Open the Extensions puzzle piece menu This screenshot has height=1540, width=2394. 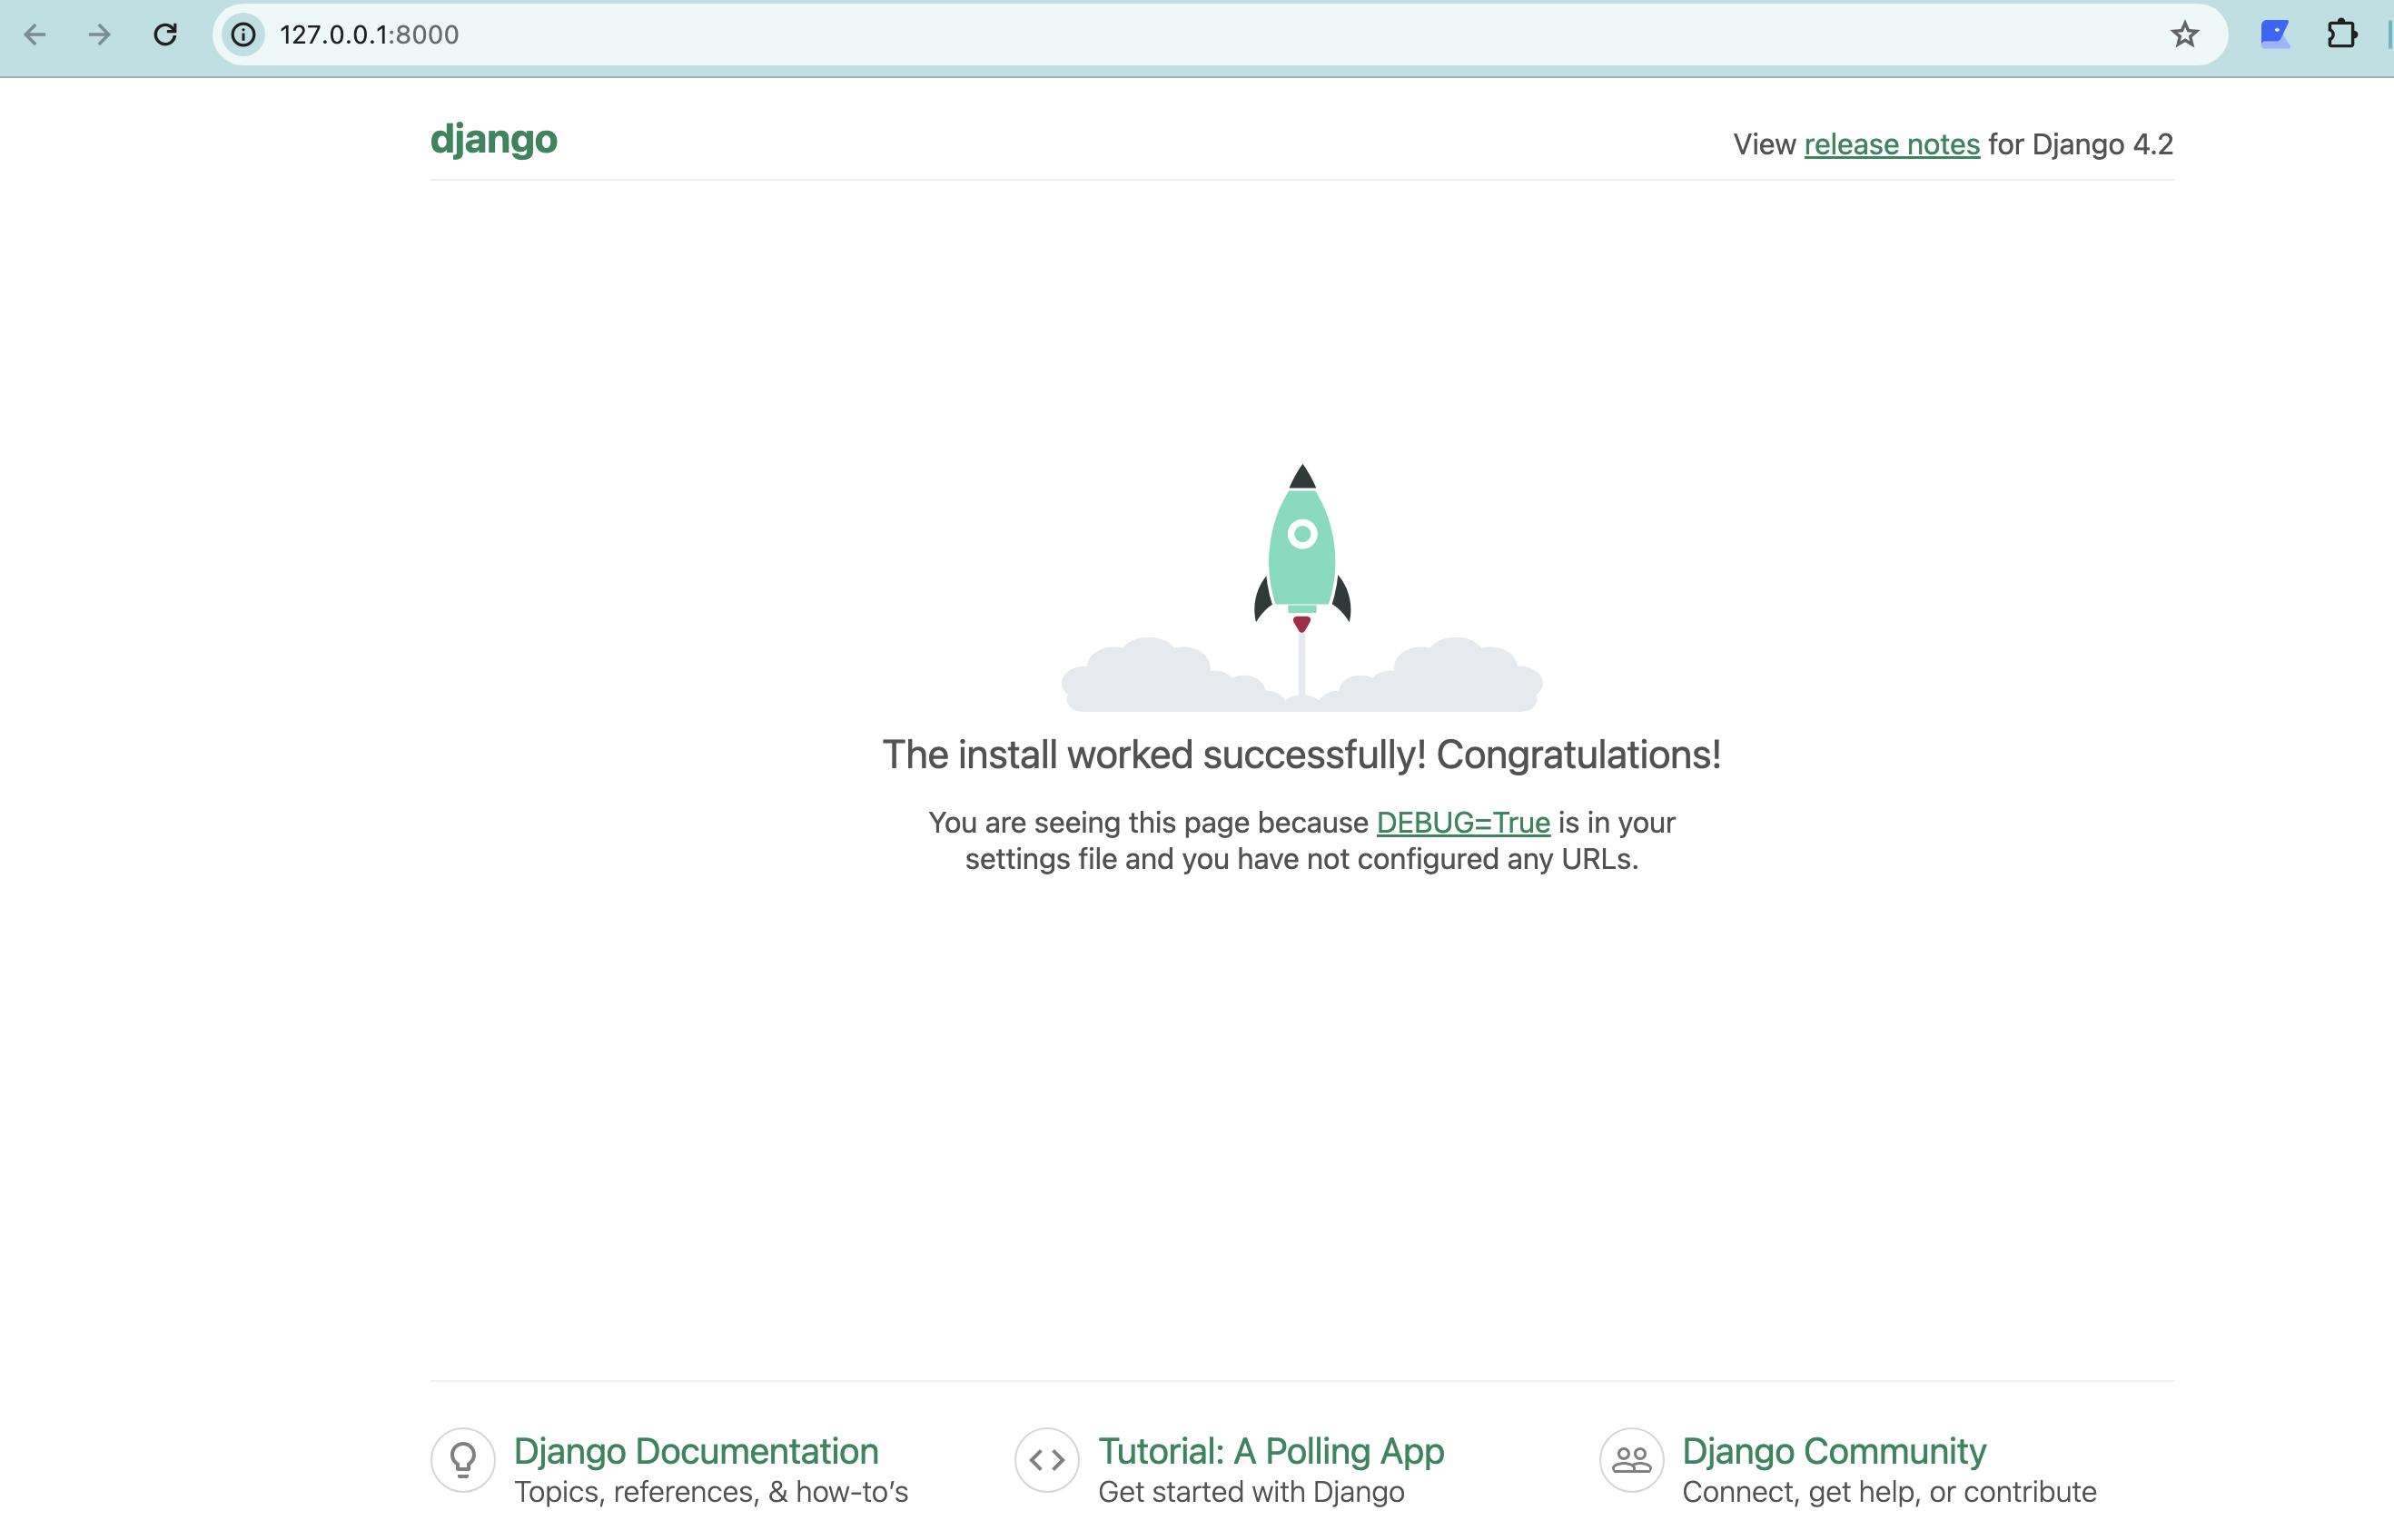[2342, 35]
